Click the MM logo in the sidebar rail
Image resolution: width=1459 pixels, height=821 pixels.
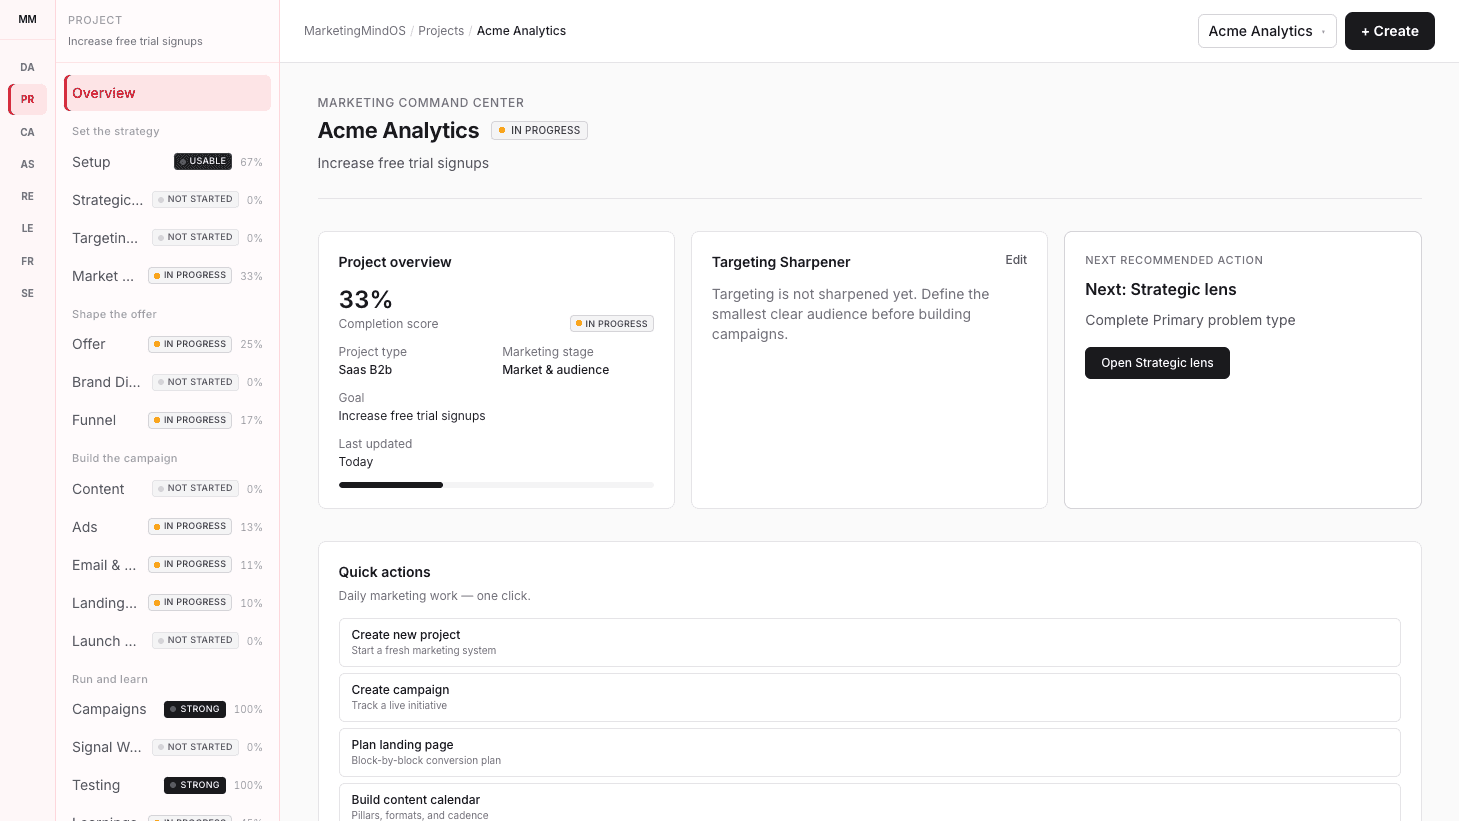point(27,19)
